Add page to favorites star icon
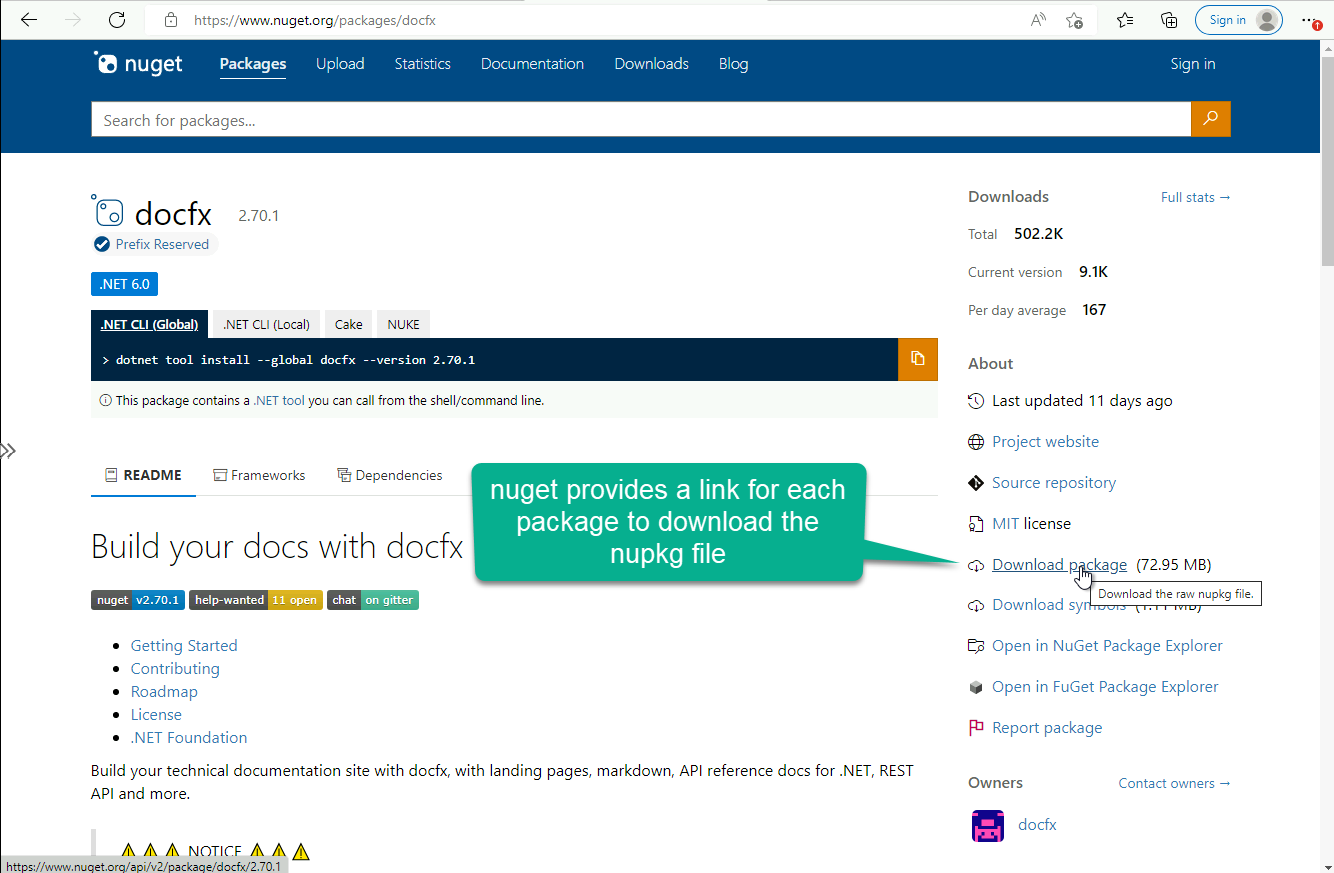This screenshot has height=873, width=1334. (x=1075, y=20)
